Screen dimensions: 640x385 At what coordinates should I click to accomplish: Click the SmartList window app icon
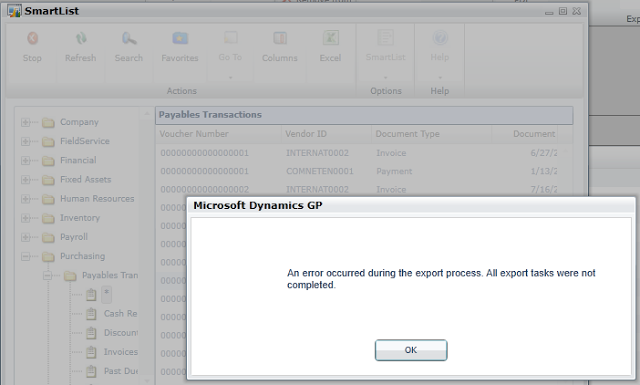[x=14, y=11]
